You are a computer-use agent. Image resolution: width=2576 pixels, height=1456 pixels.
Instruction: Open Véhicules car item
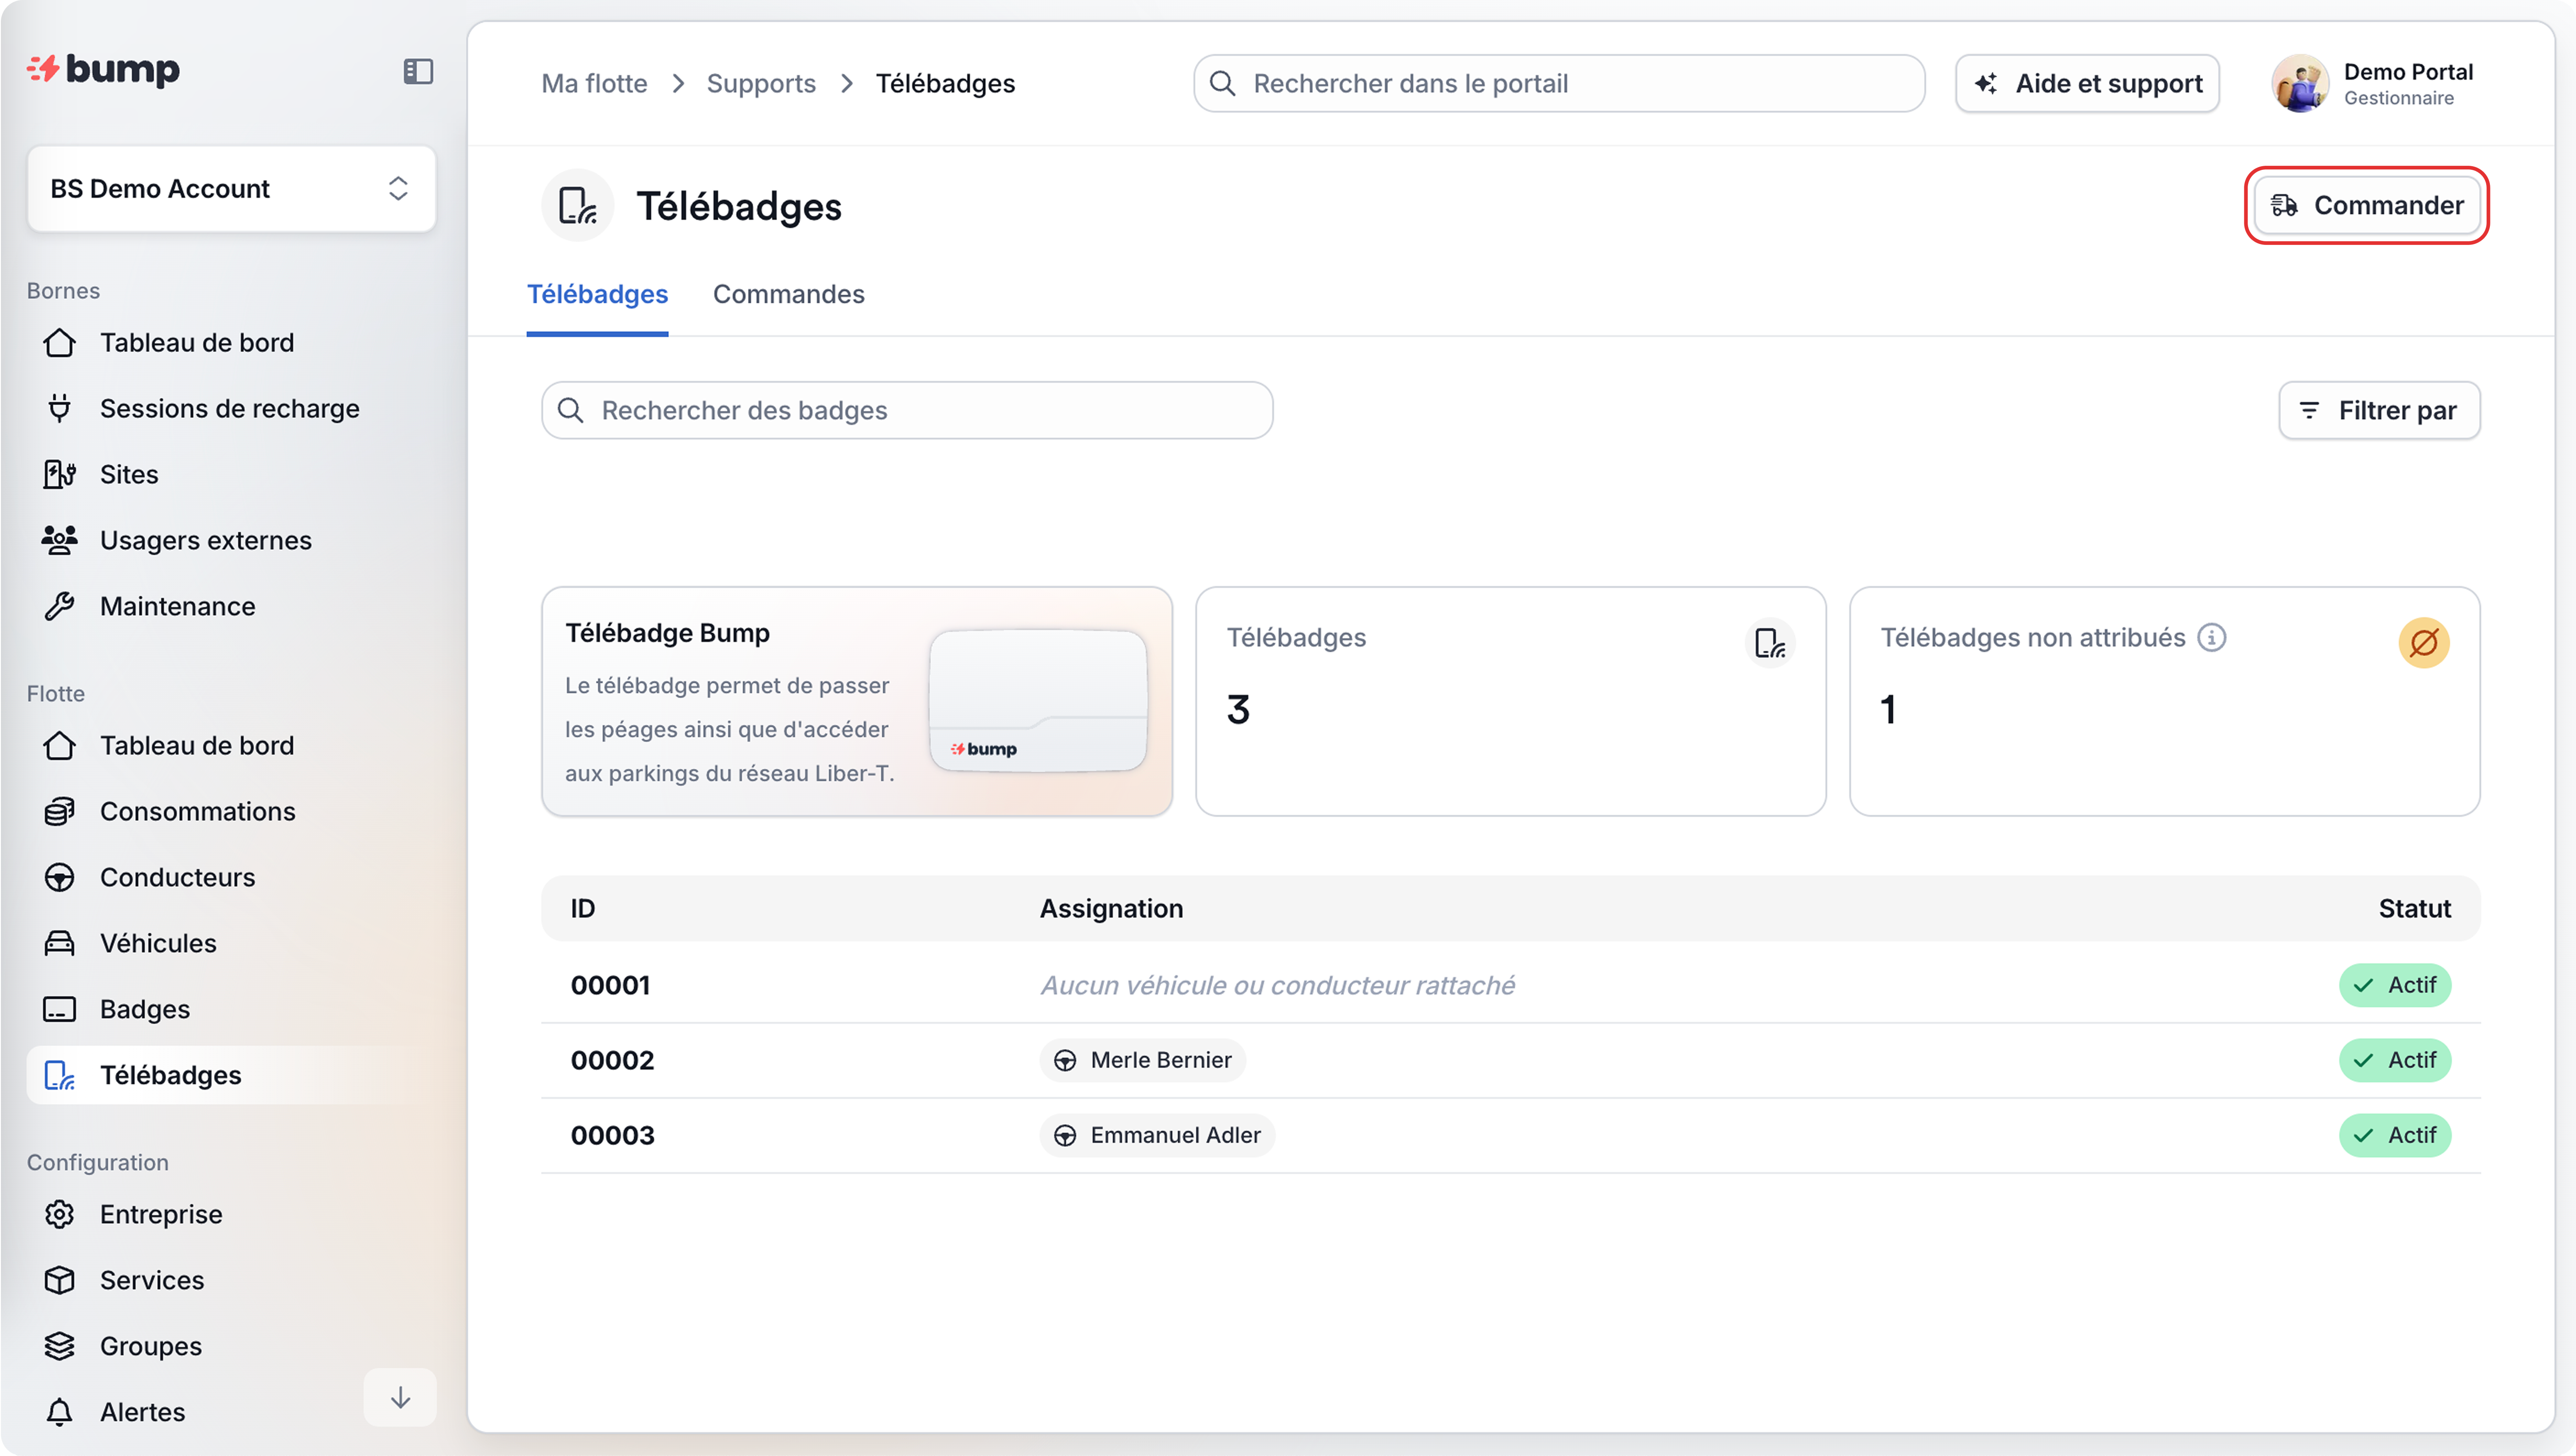[158, 944]
